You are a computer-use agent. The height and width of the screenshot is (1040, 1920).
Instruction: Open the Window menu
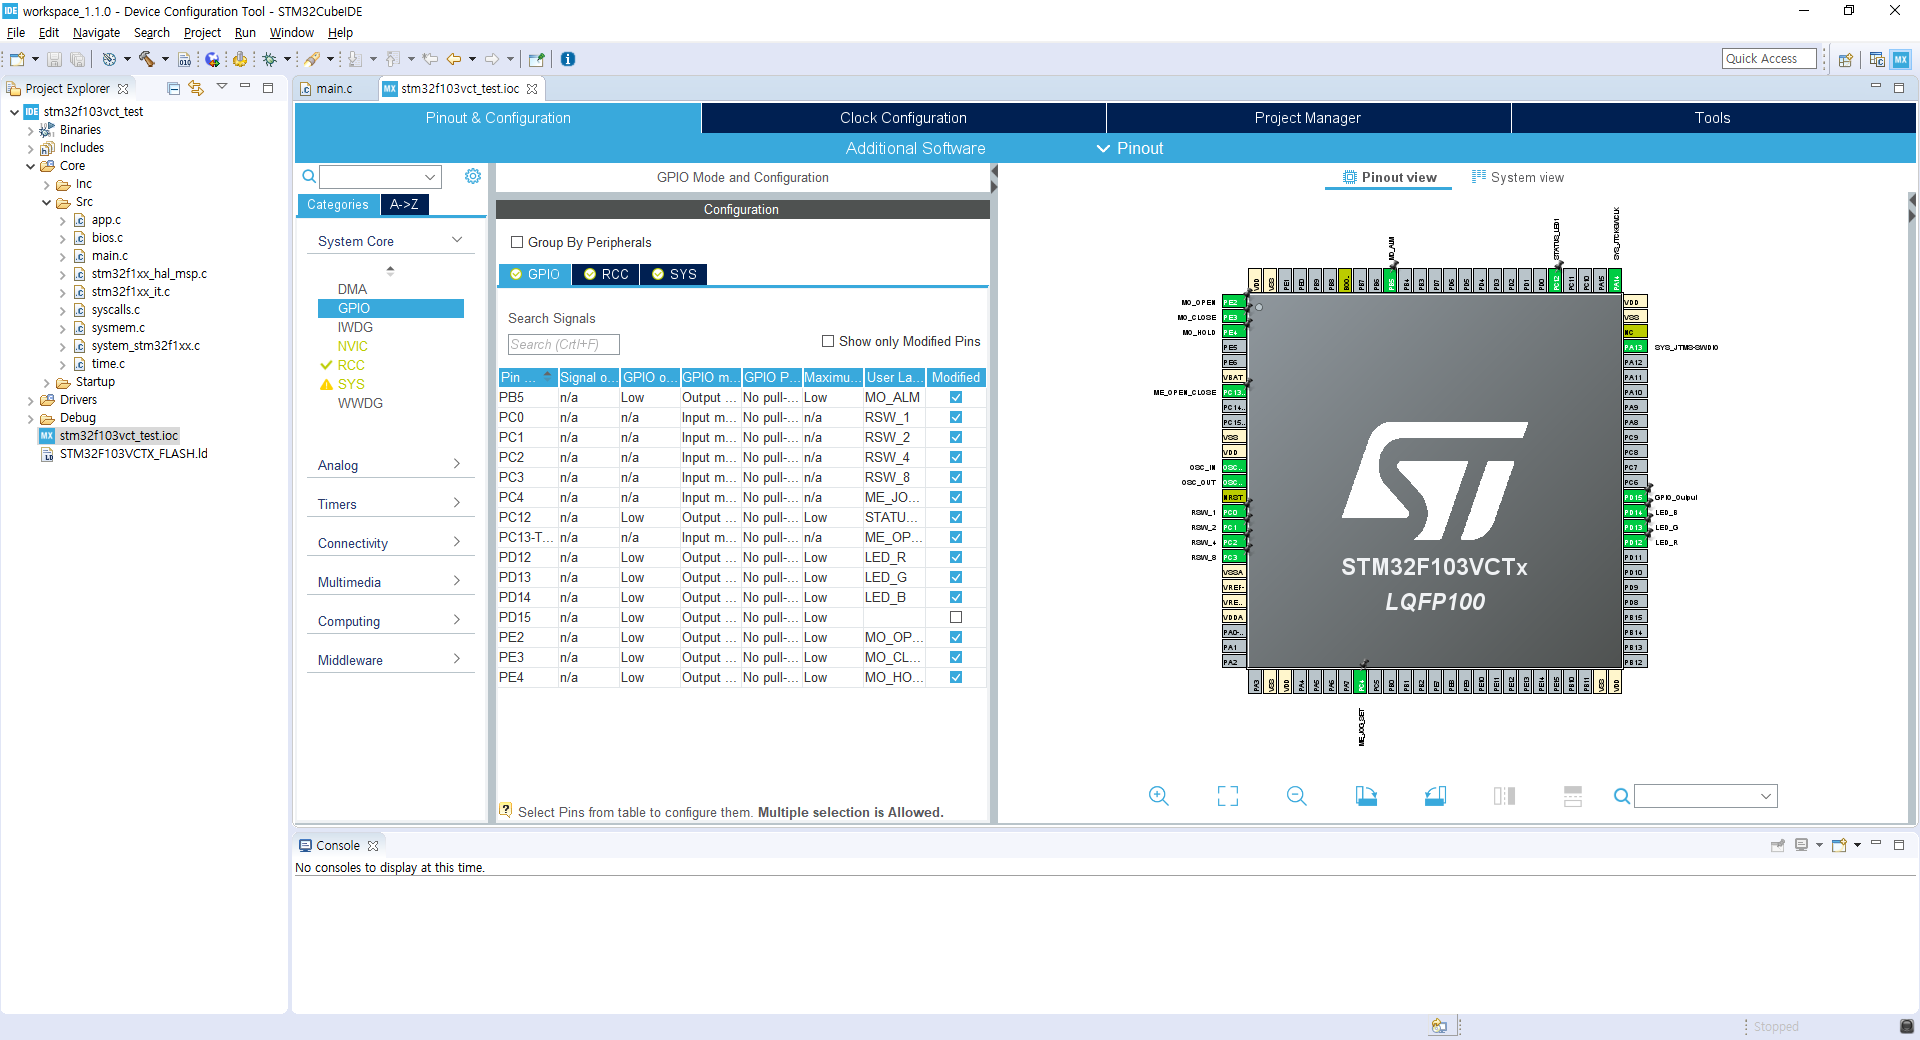(291, 32)
